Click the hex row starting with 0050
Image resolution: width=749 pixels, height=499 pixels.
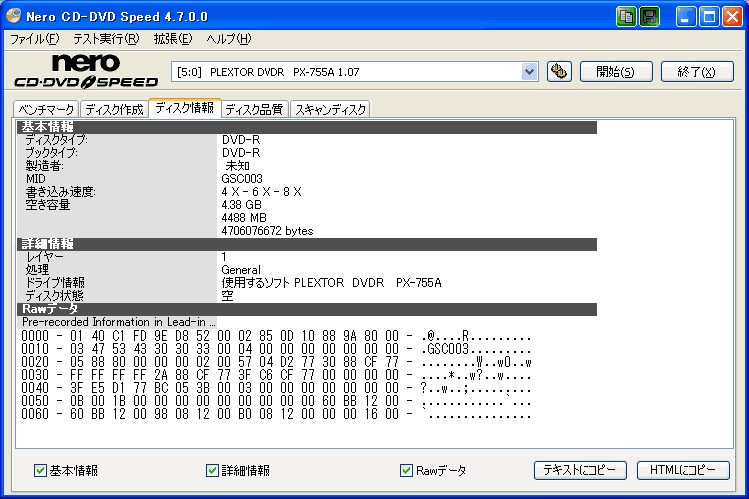coord(276,401)
